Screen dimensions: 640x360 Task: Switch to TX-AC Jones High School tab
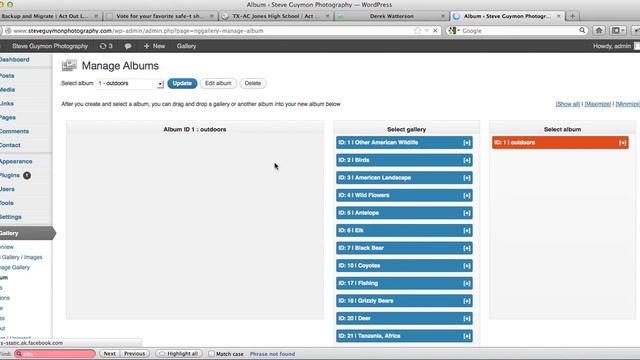[276, 16]
